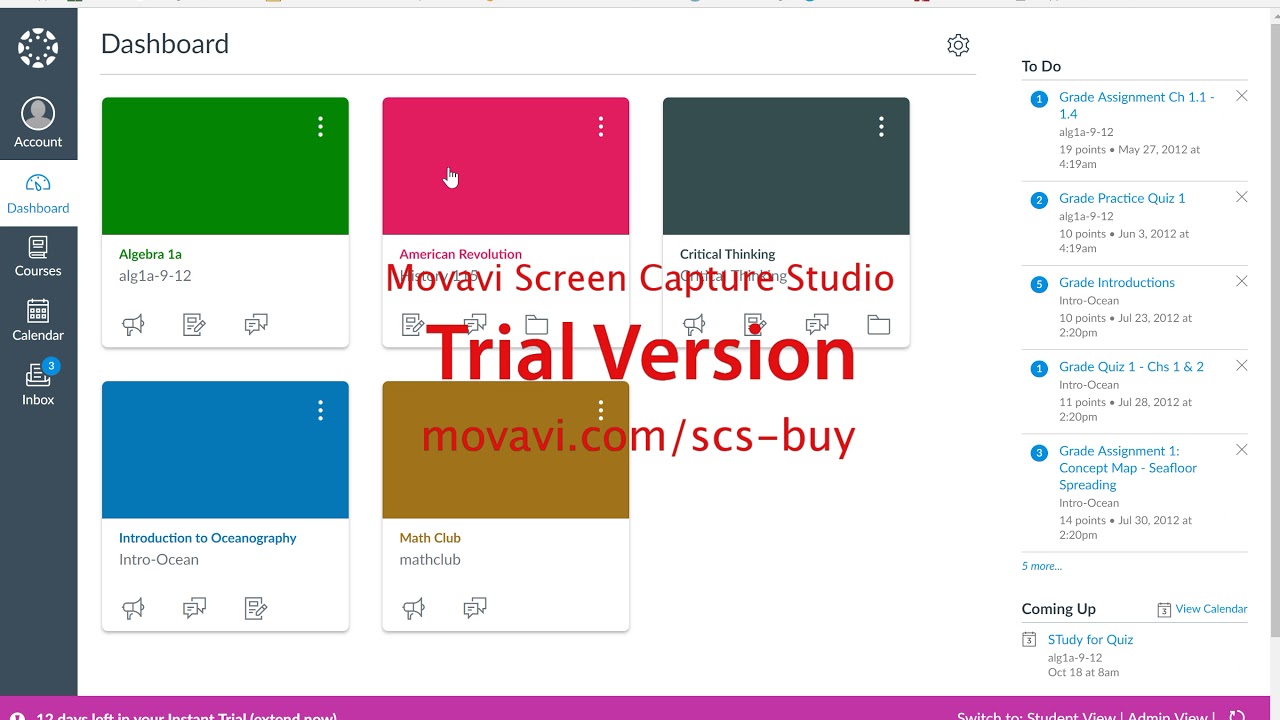This screenshot has height=720, width=1280.
Task: Dismiss Grade Assignment 1: Concept Map to-do
Action: [x=1241, y=450]
